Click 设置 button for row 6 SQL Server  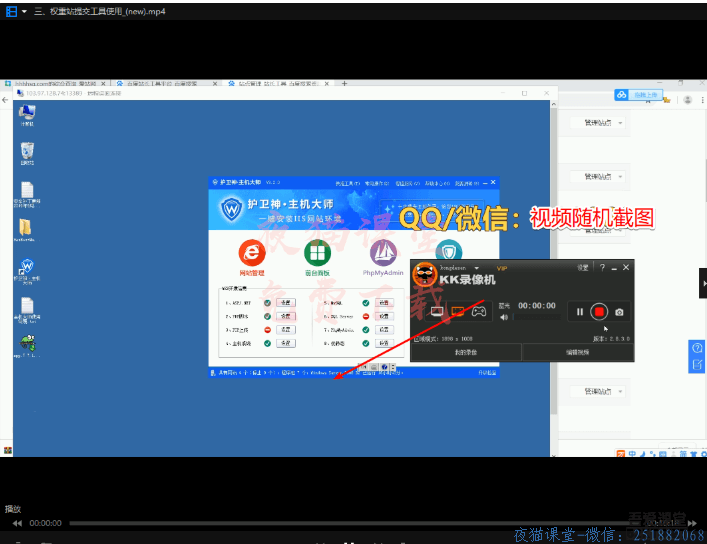[384, 316]
